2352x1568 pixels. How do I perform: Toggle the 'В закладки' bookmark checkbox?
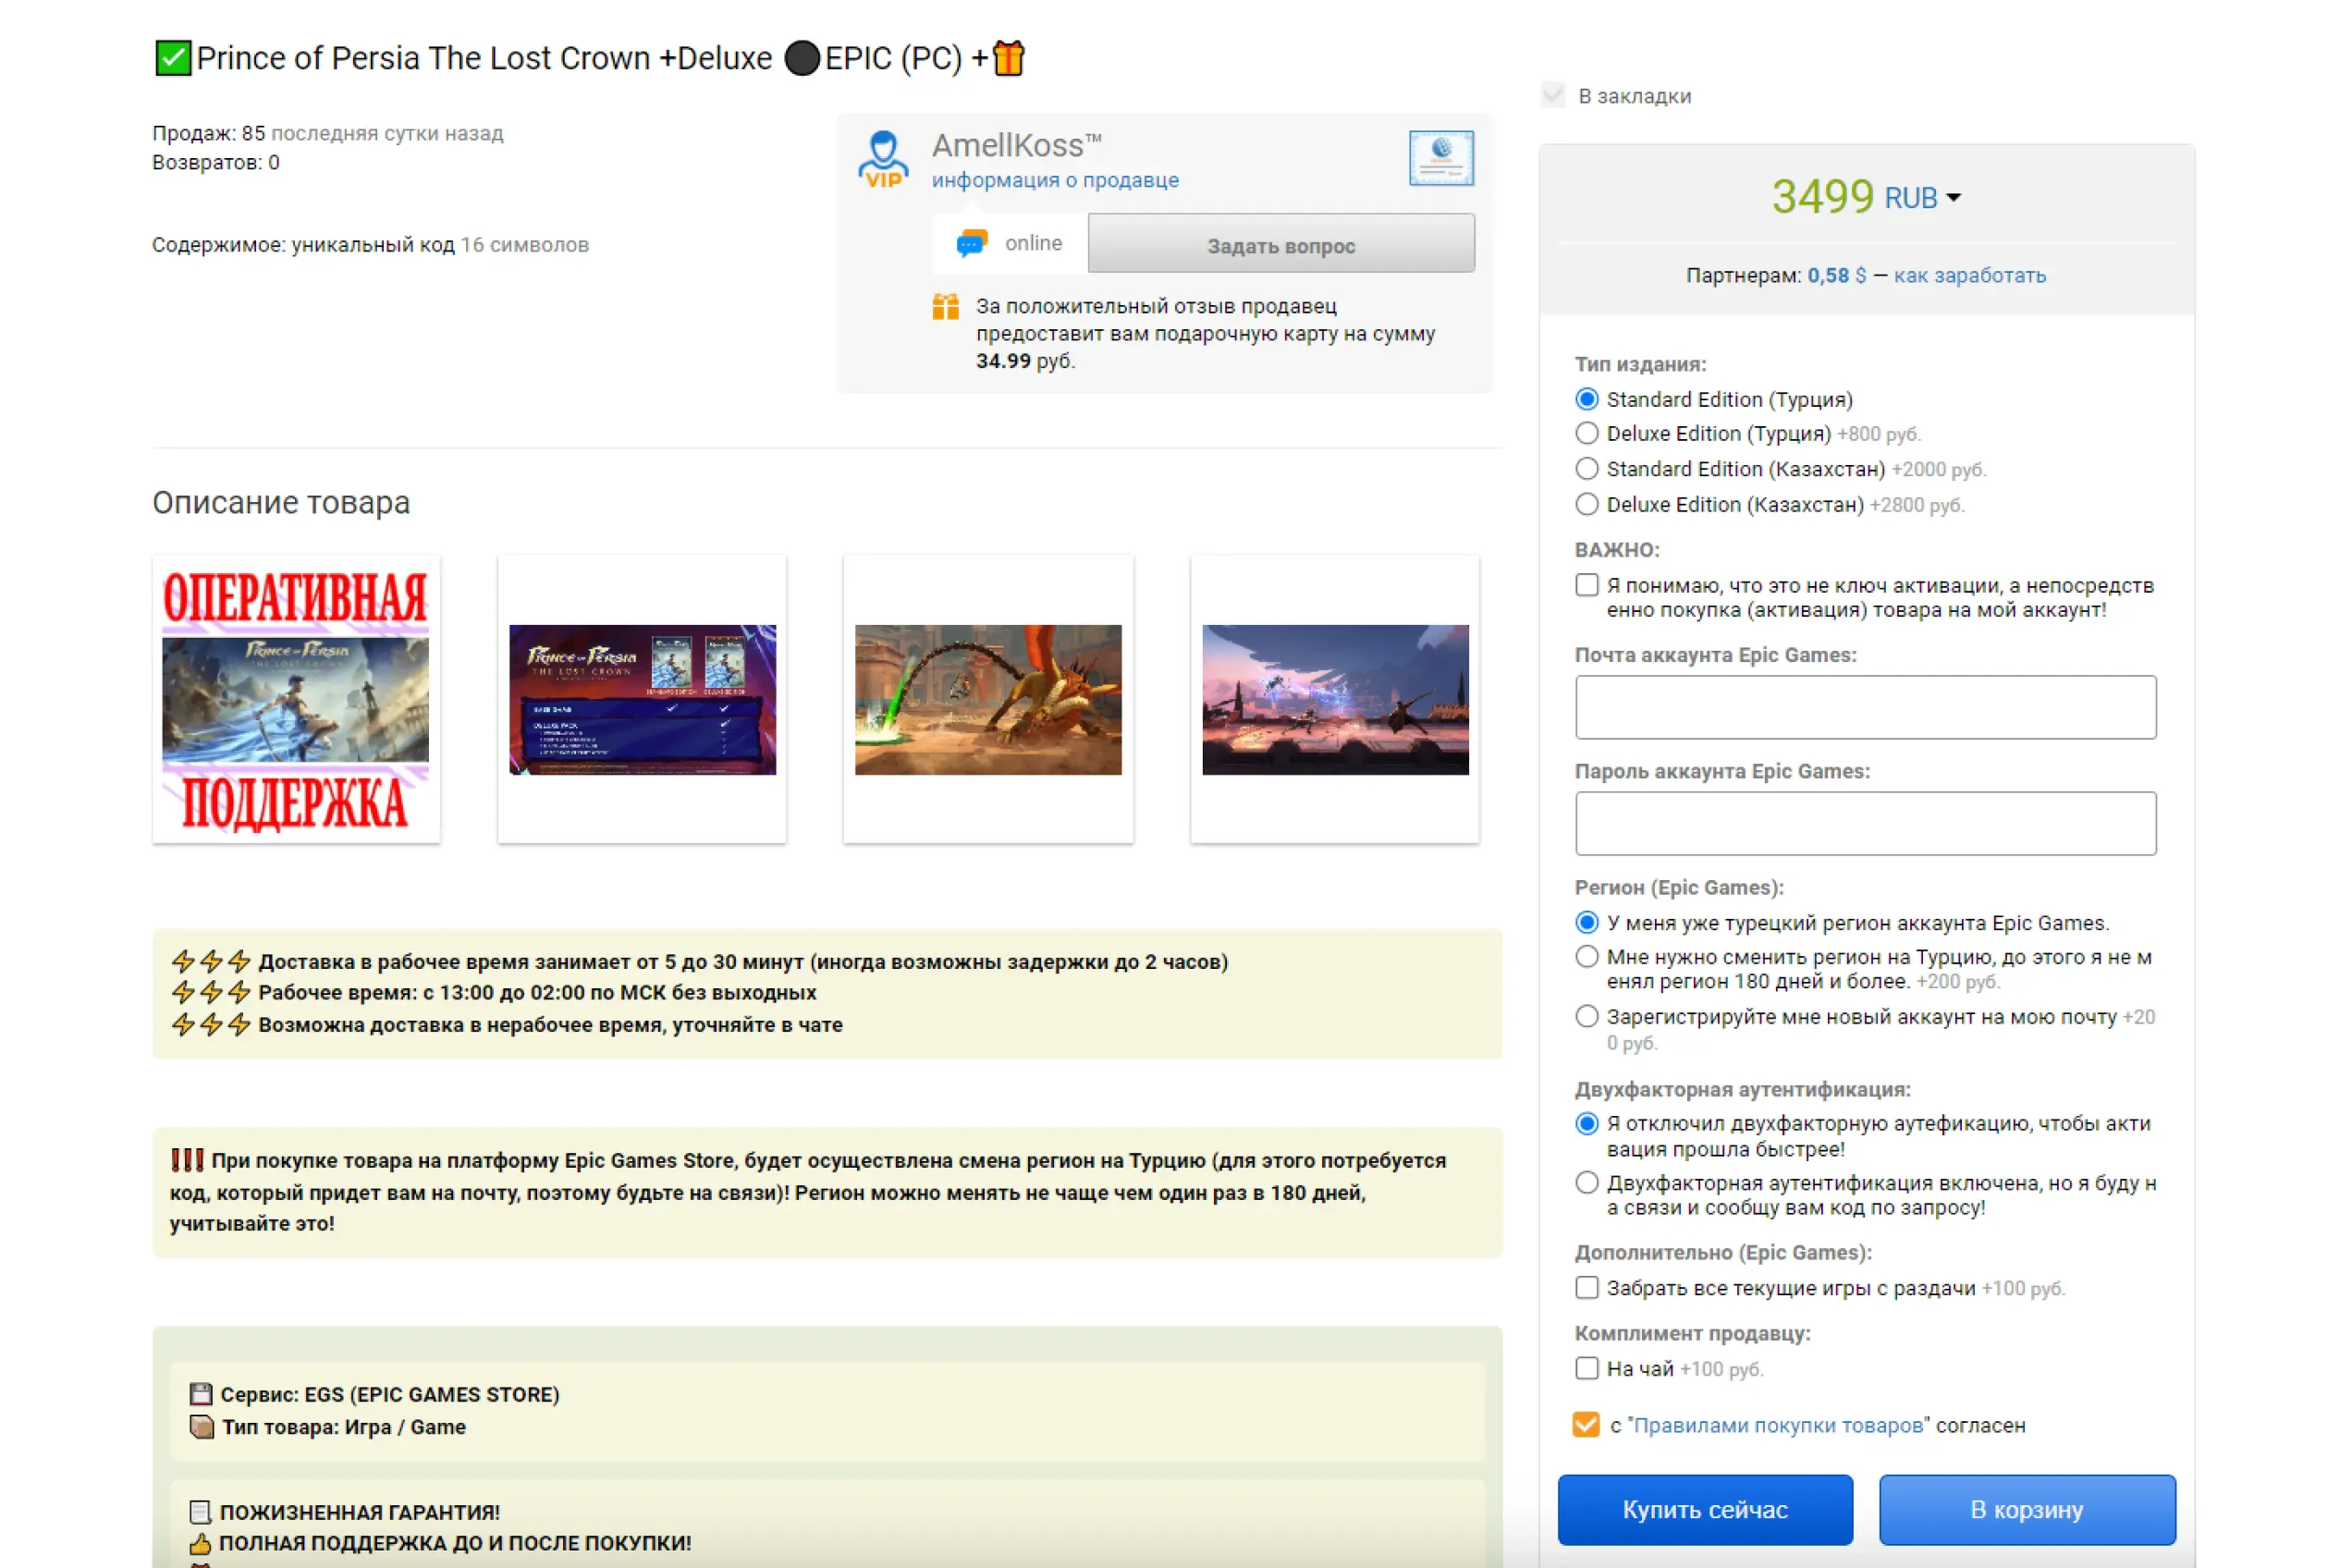tap(1553, 96)
